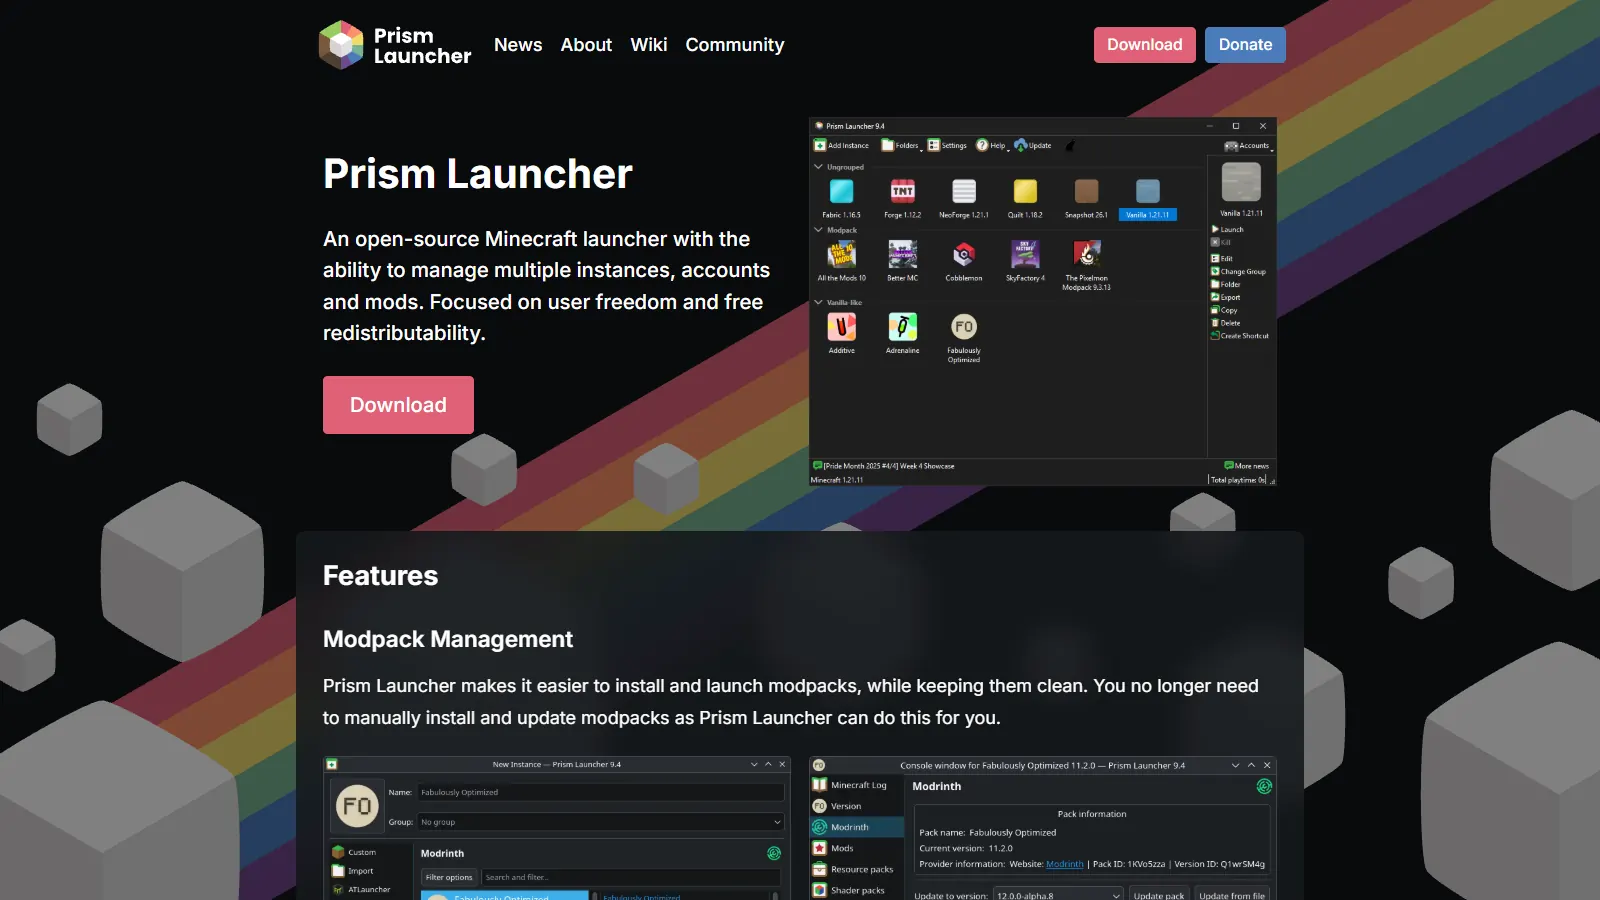The height and width of the screenshot is (900, 1600).
Task: Collapse the Vanilla-like instance group
Action: click(x=818, y=302)
